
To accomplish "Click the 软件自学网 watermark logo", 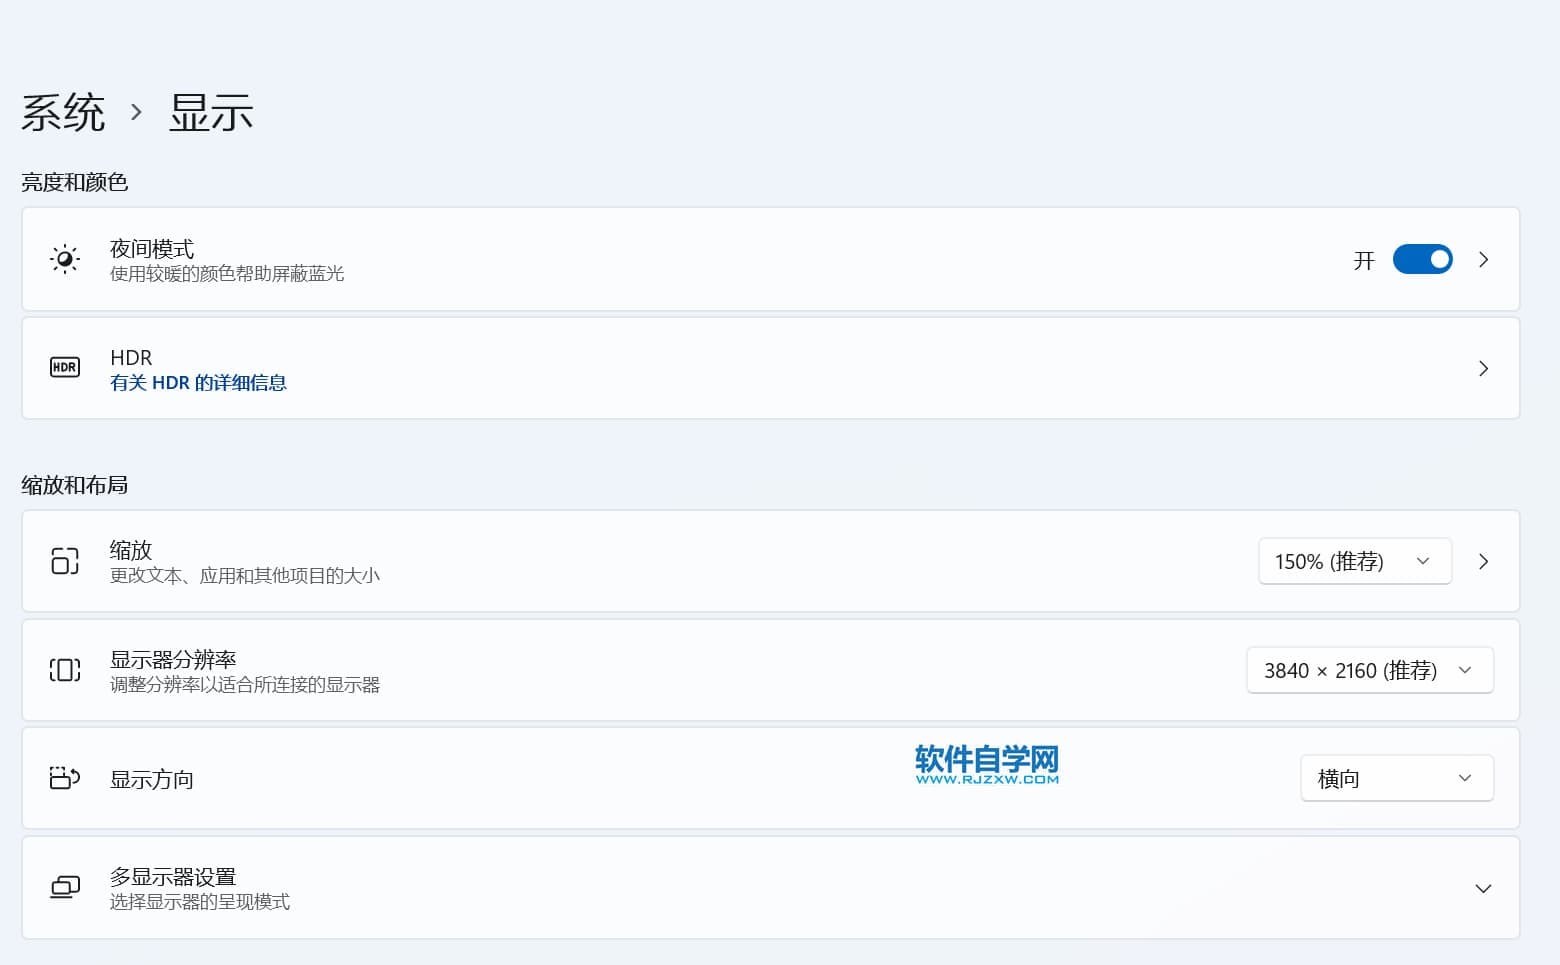I will click(987, 765).
